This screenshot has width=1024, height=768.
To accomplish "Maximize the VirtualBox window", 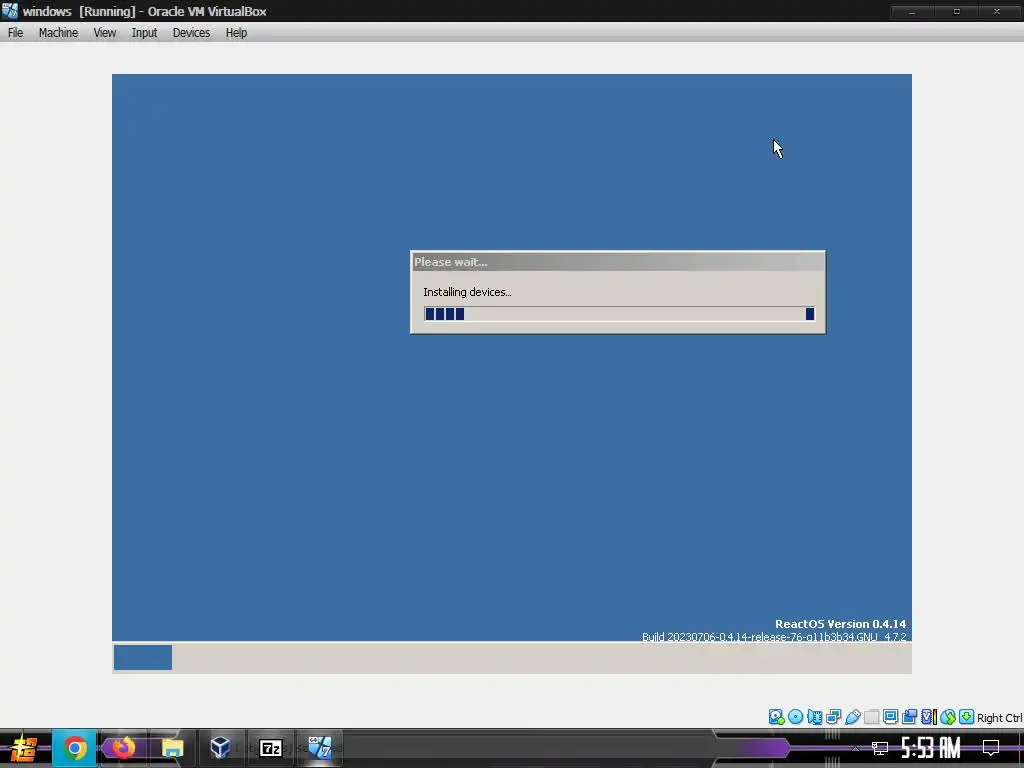I will [x=957, y=11].
